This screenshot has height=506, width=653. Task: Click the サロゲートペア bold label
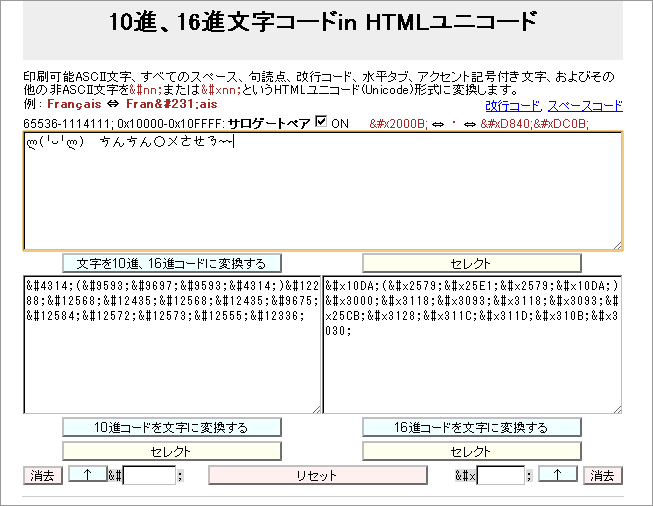(269, 124)
